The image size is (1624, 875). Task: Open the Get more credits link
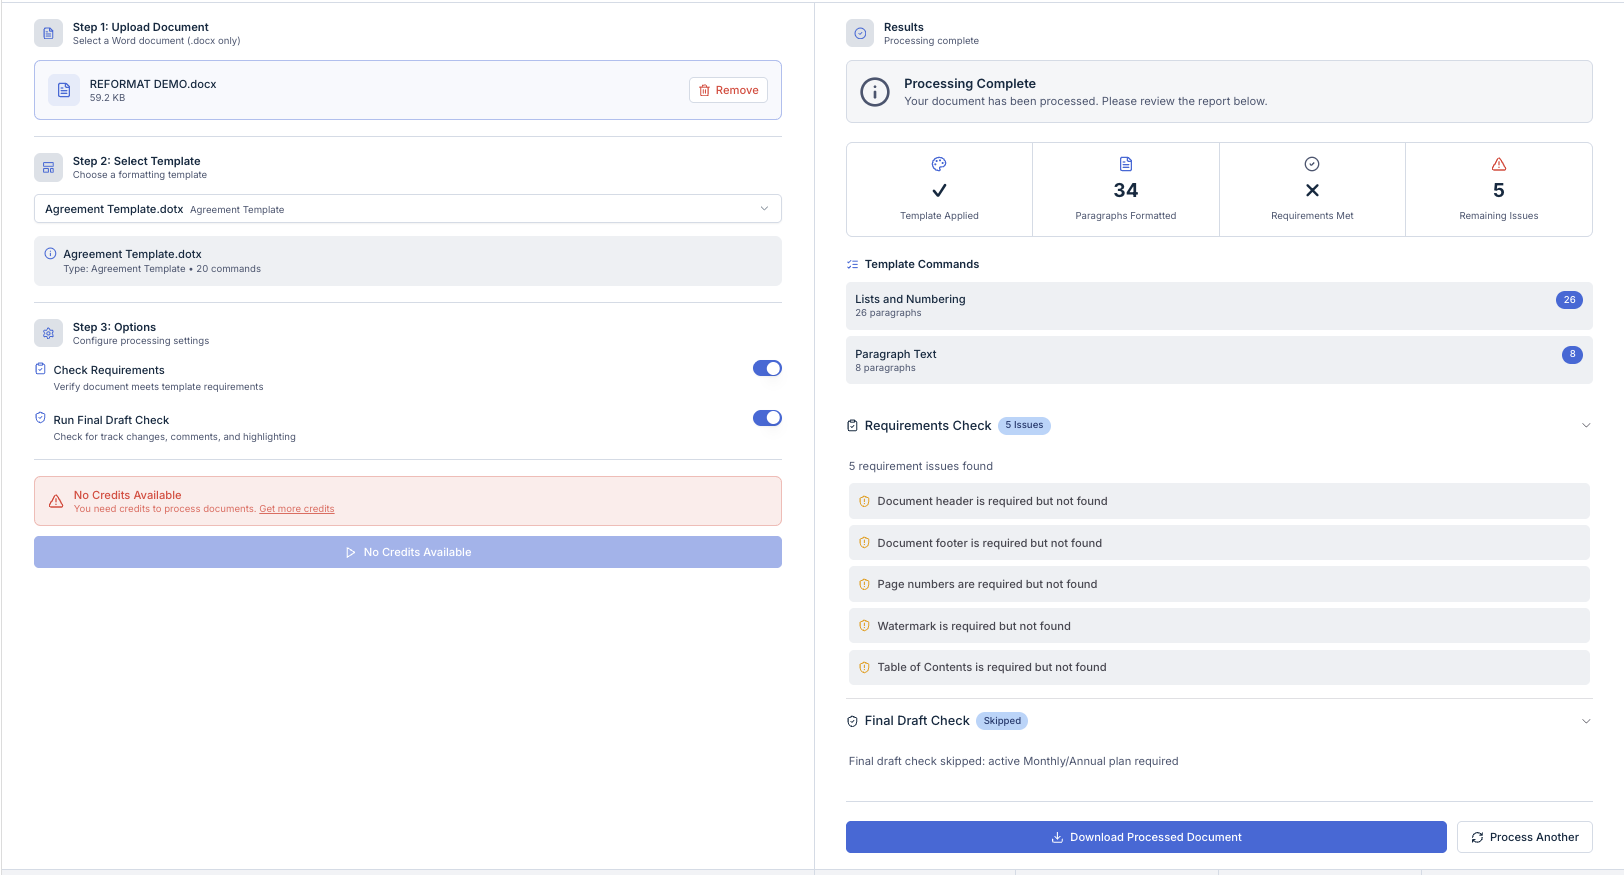[x=297, y=509]
